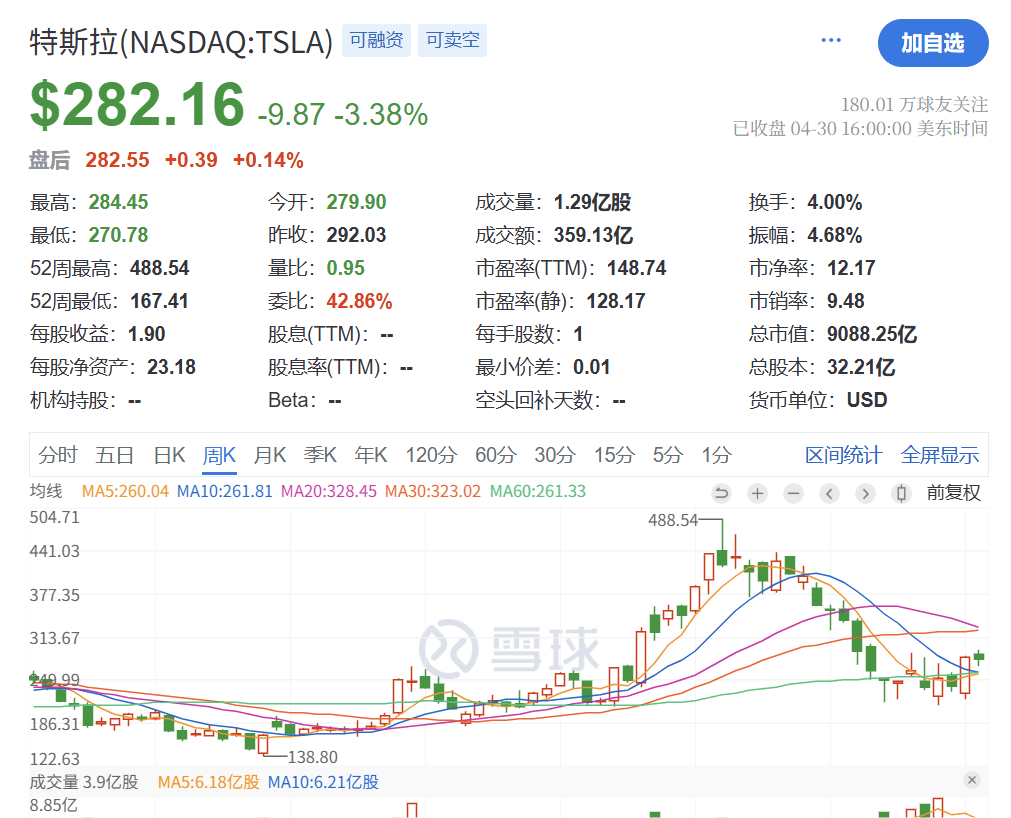1011x818 pixels.
Task: Click the 成交量 value 1.29亿股
Action: pyautogui.click(x=592, y=202)
